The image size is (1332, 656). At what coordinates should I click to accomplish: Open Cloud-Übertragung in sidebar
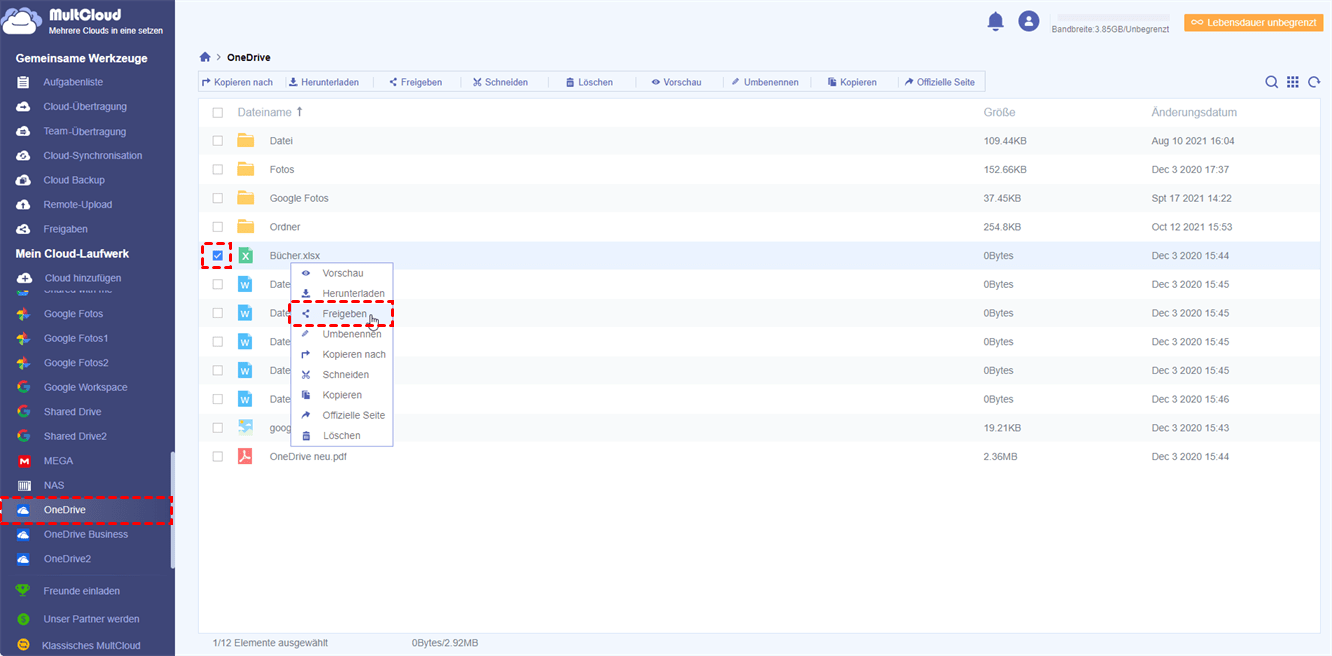pos(85,106)
